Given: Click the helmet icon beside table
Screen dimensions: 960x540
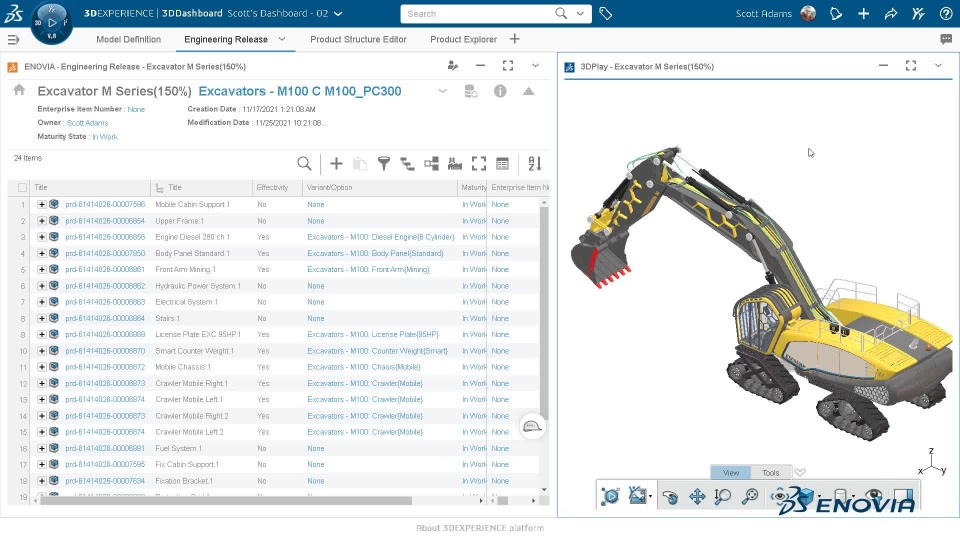Looking at the screenshot, I should tap(532, 426).
